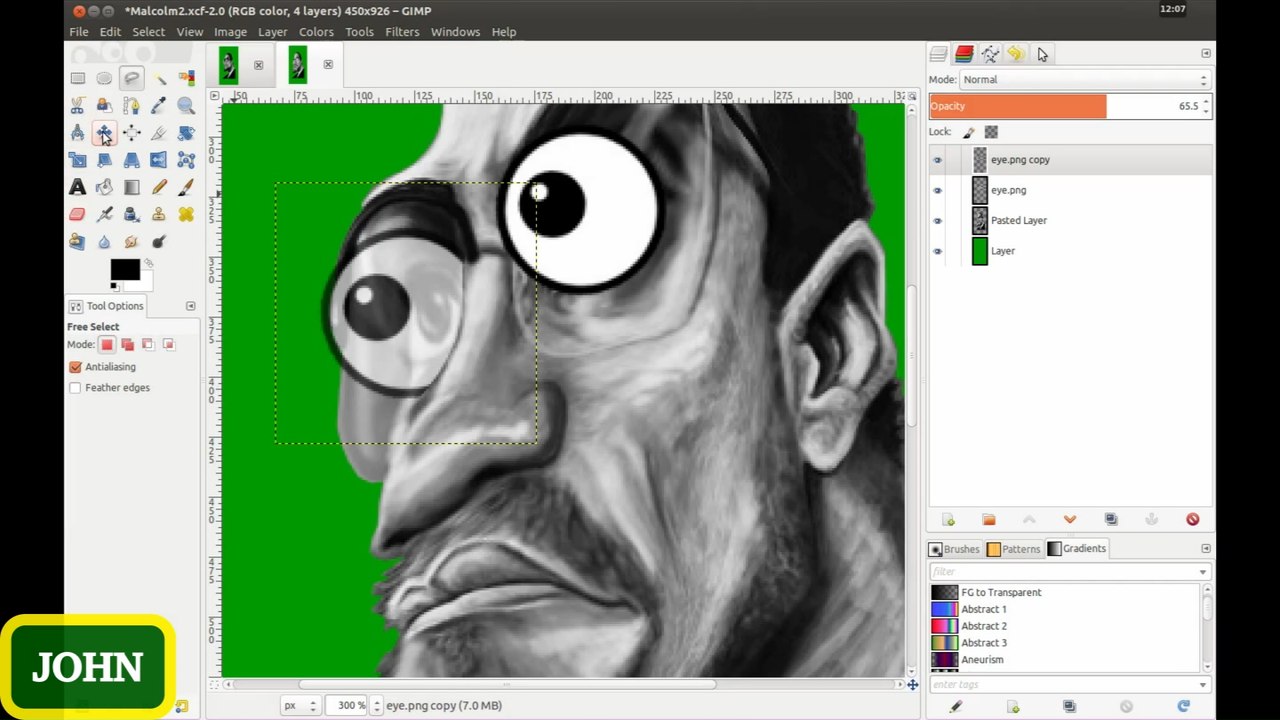
Task: Refresh the gradients list
Action: (1184, 707)
